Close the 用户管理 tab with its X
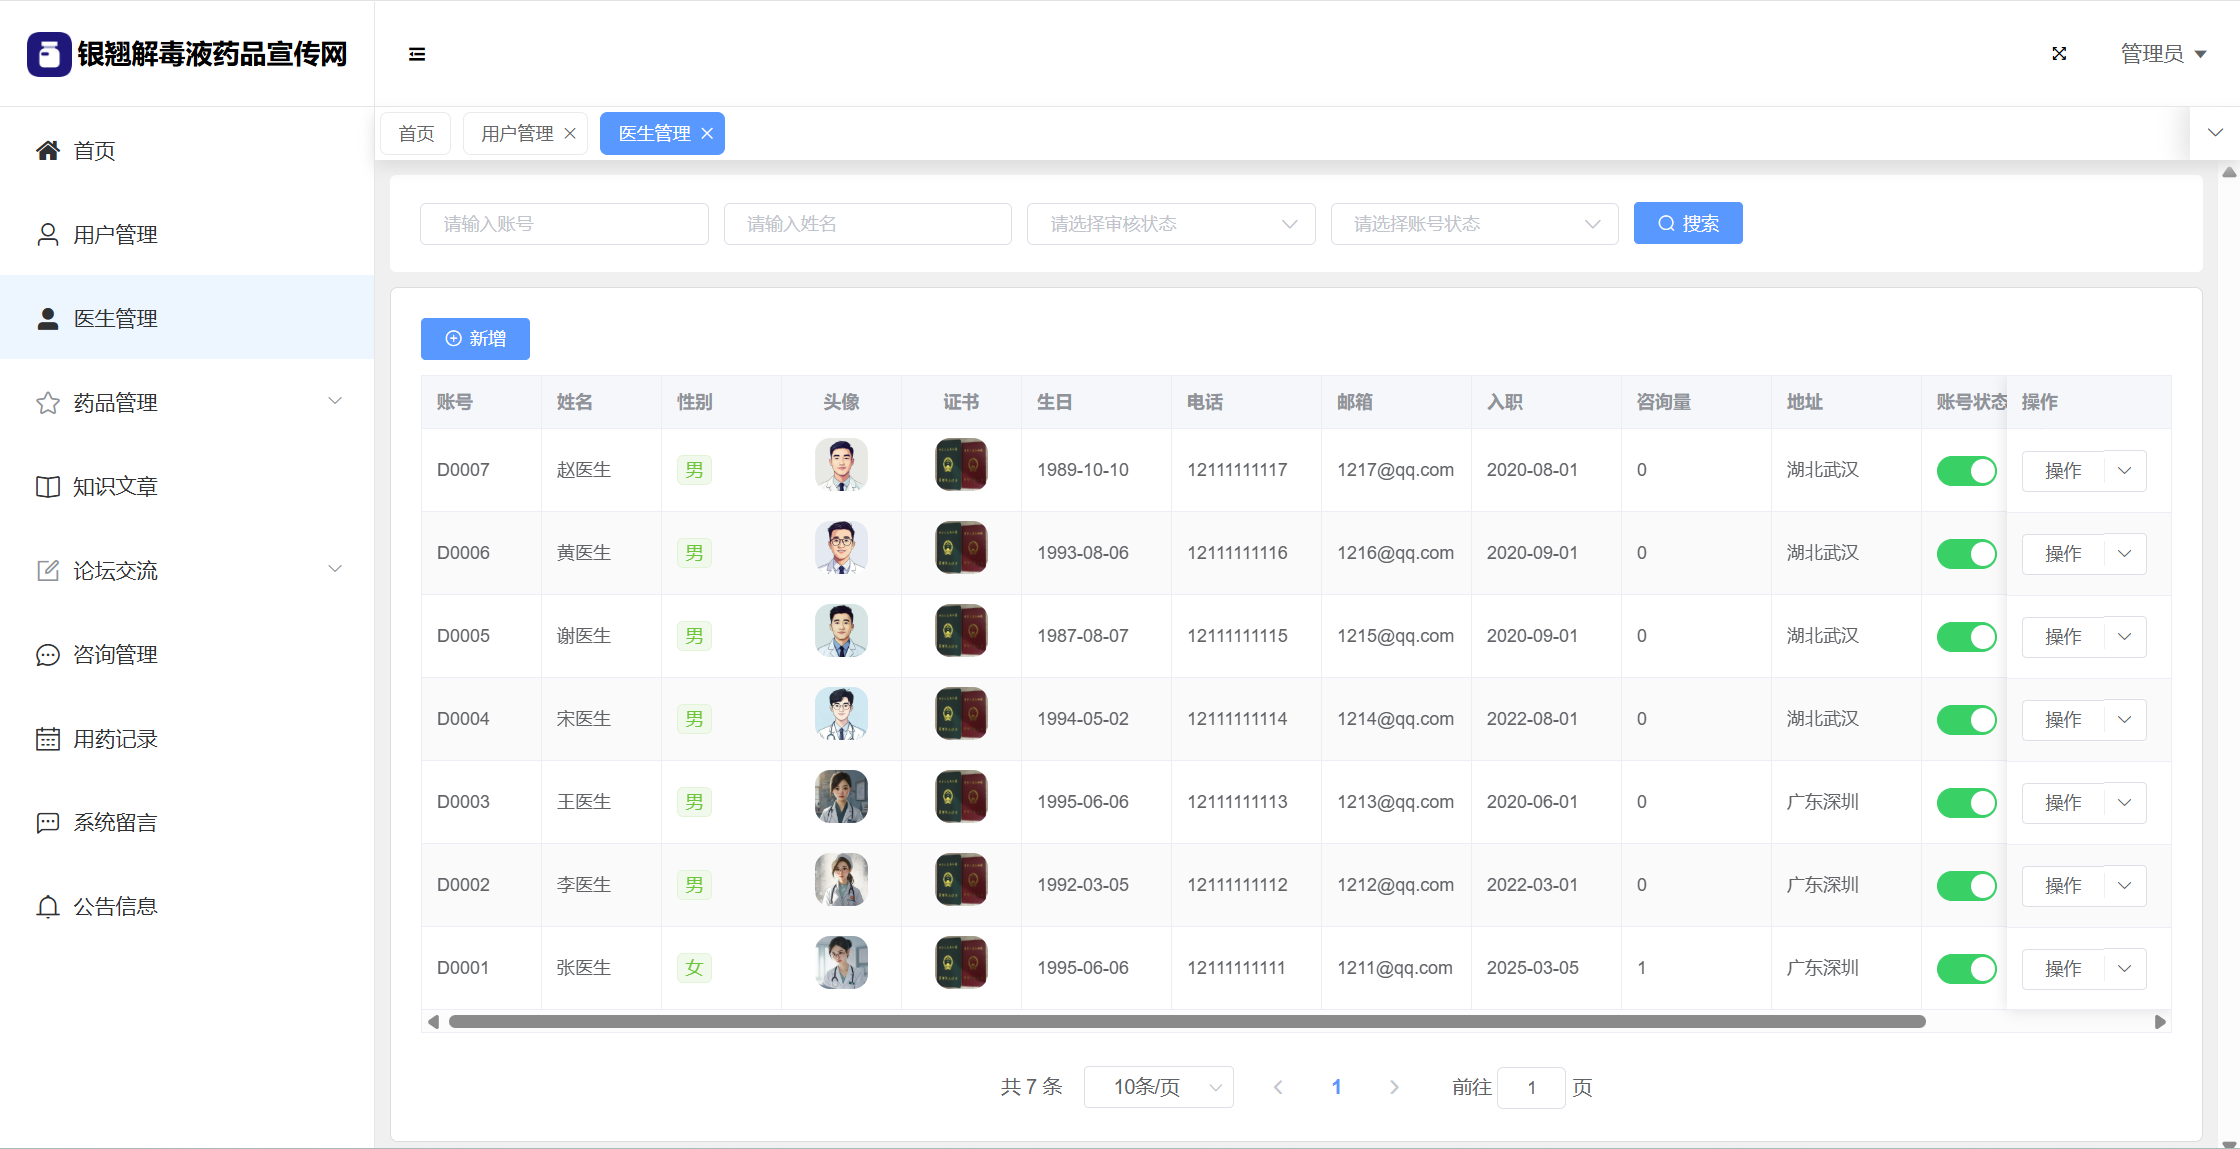Screen dimensions: 2240x1149 [570, 134]
